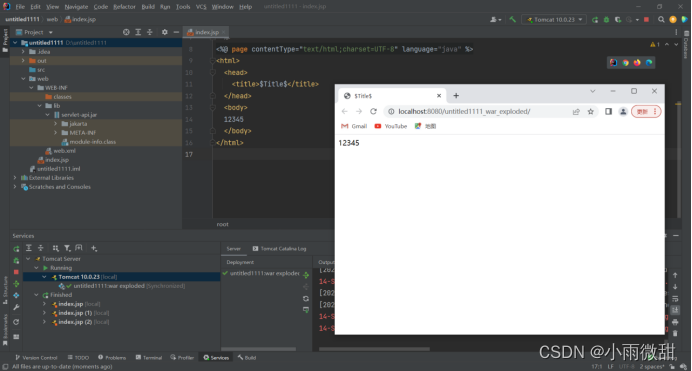Screen dimensions: 692x371
Task: Run with Coverage using the shield icon
Action: [x=618, y=19]
